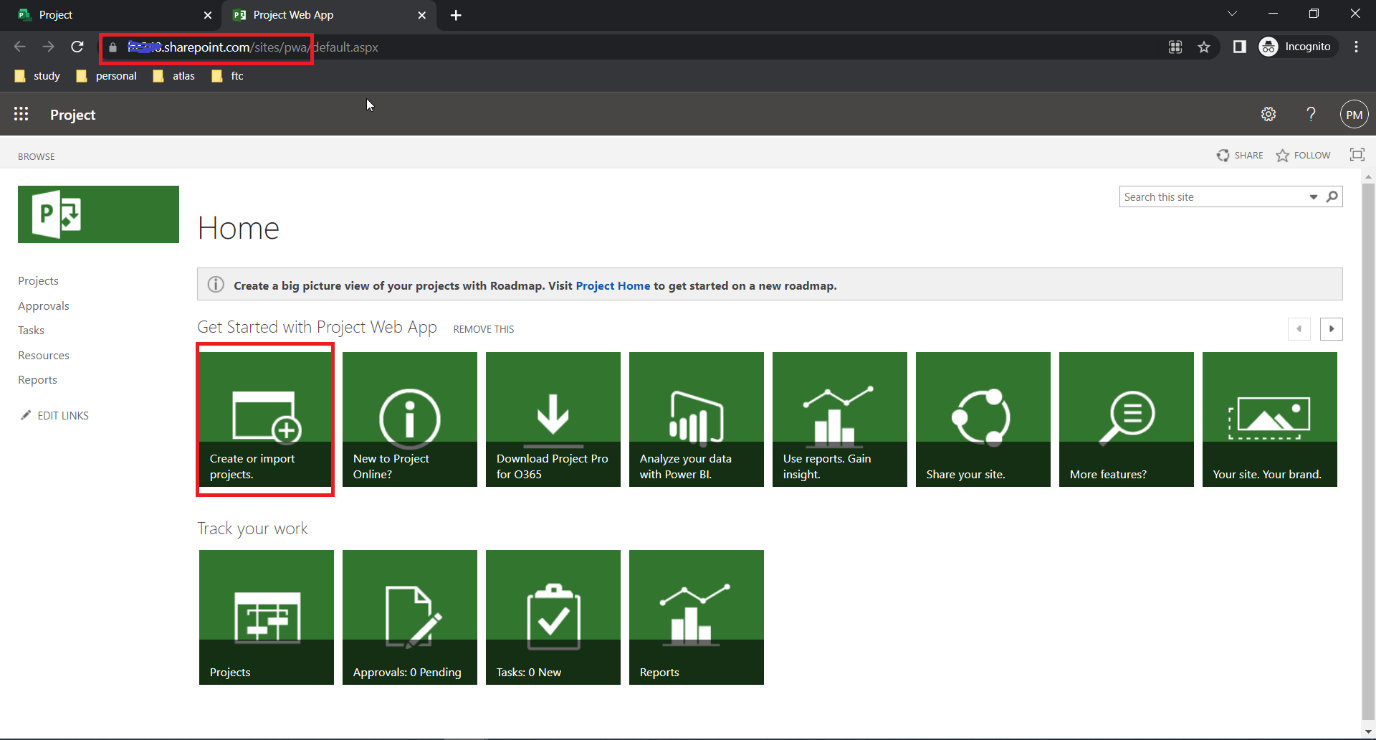Open More features tile
The height and width of the screenshot is (740, 1376).
(x=1126, y=419)
